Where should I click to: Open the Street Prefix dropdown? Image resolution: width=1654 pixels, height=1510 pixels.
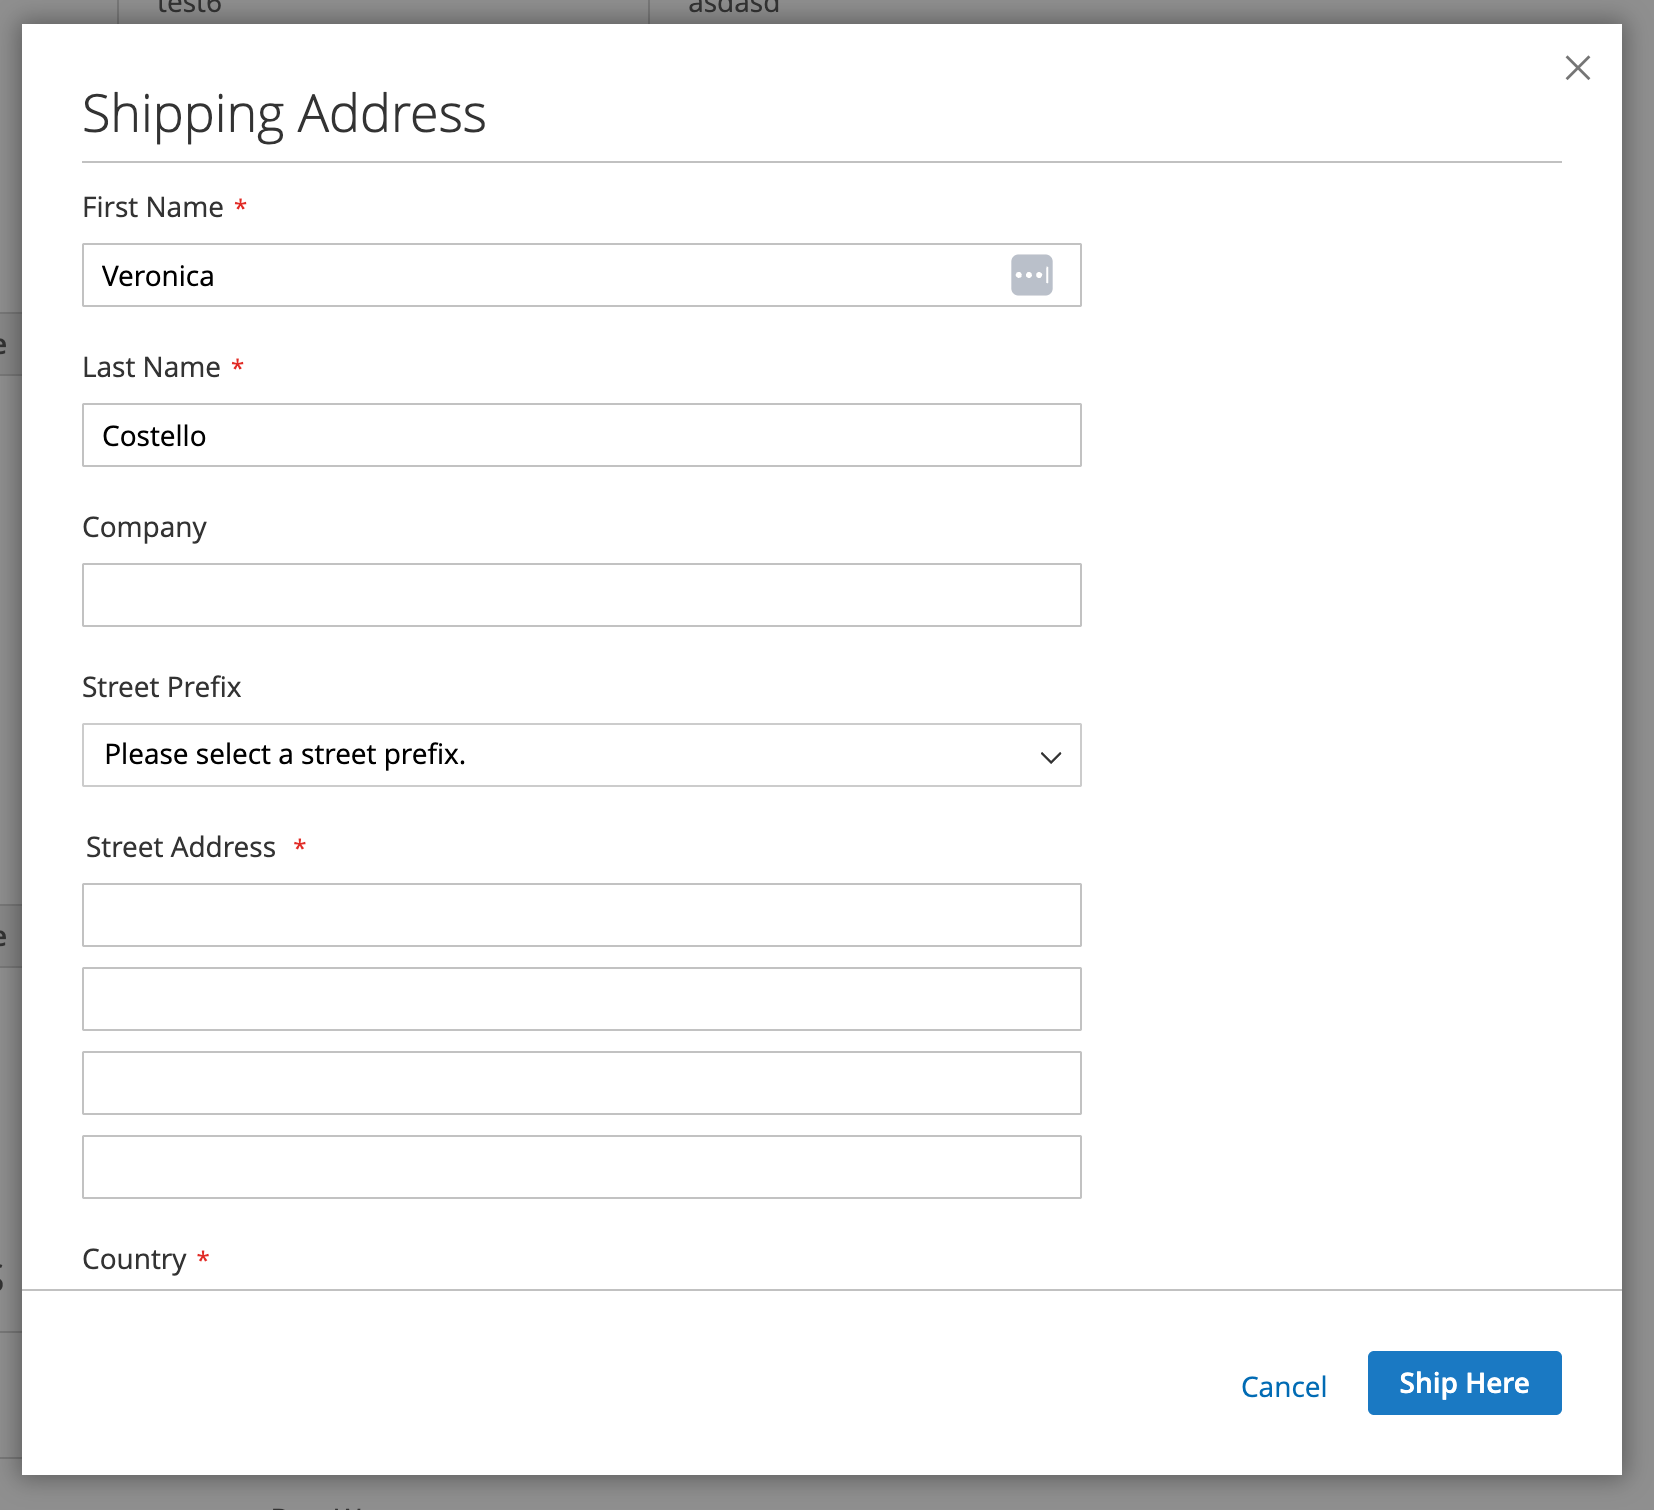click(x=581, y=755)
